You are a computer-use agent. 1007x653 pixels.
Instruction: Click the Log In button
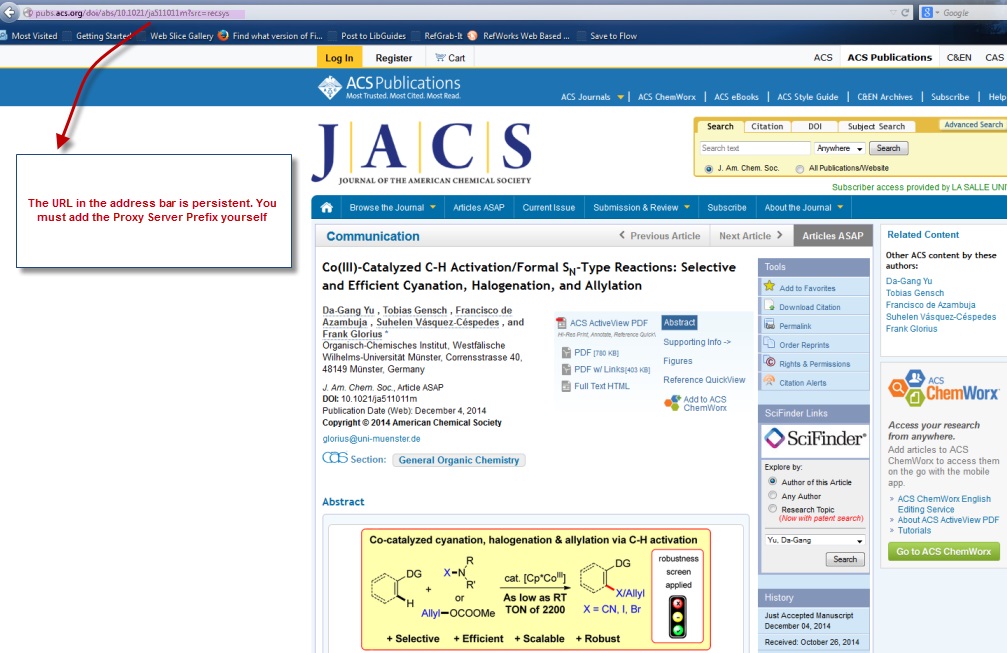pos(339,58)
